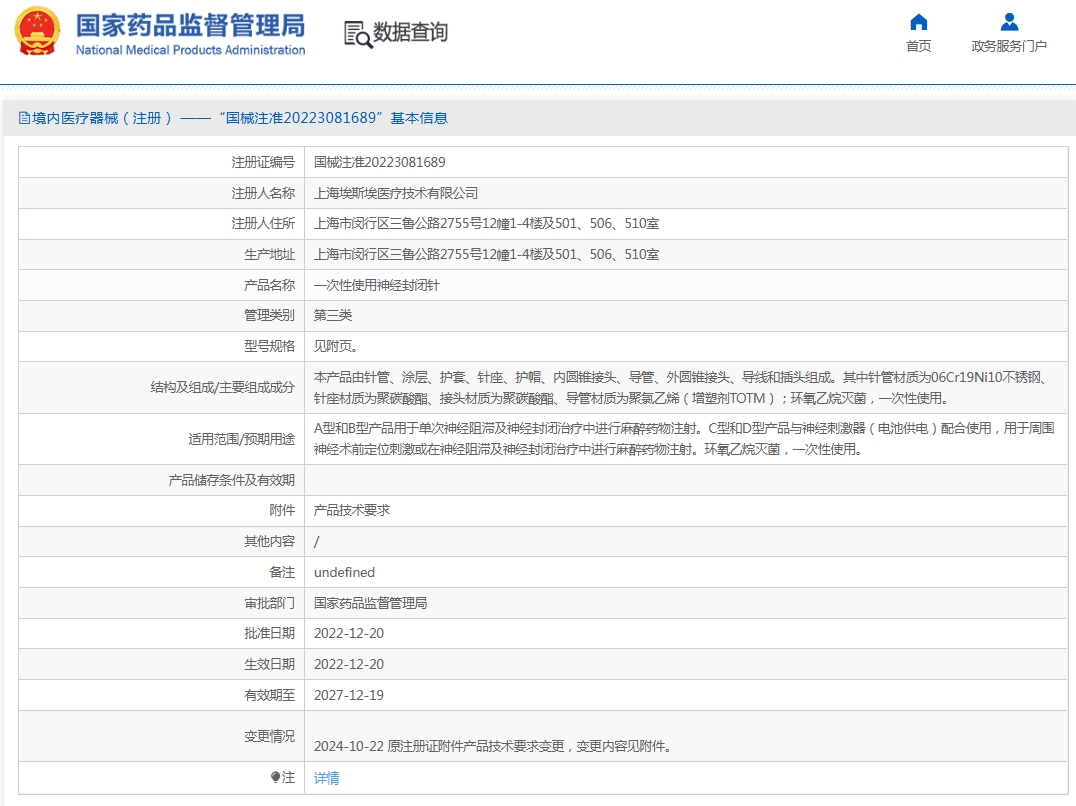
Task: Click the 适用范围/预期用途 label
Action: tap(242, 439)
